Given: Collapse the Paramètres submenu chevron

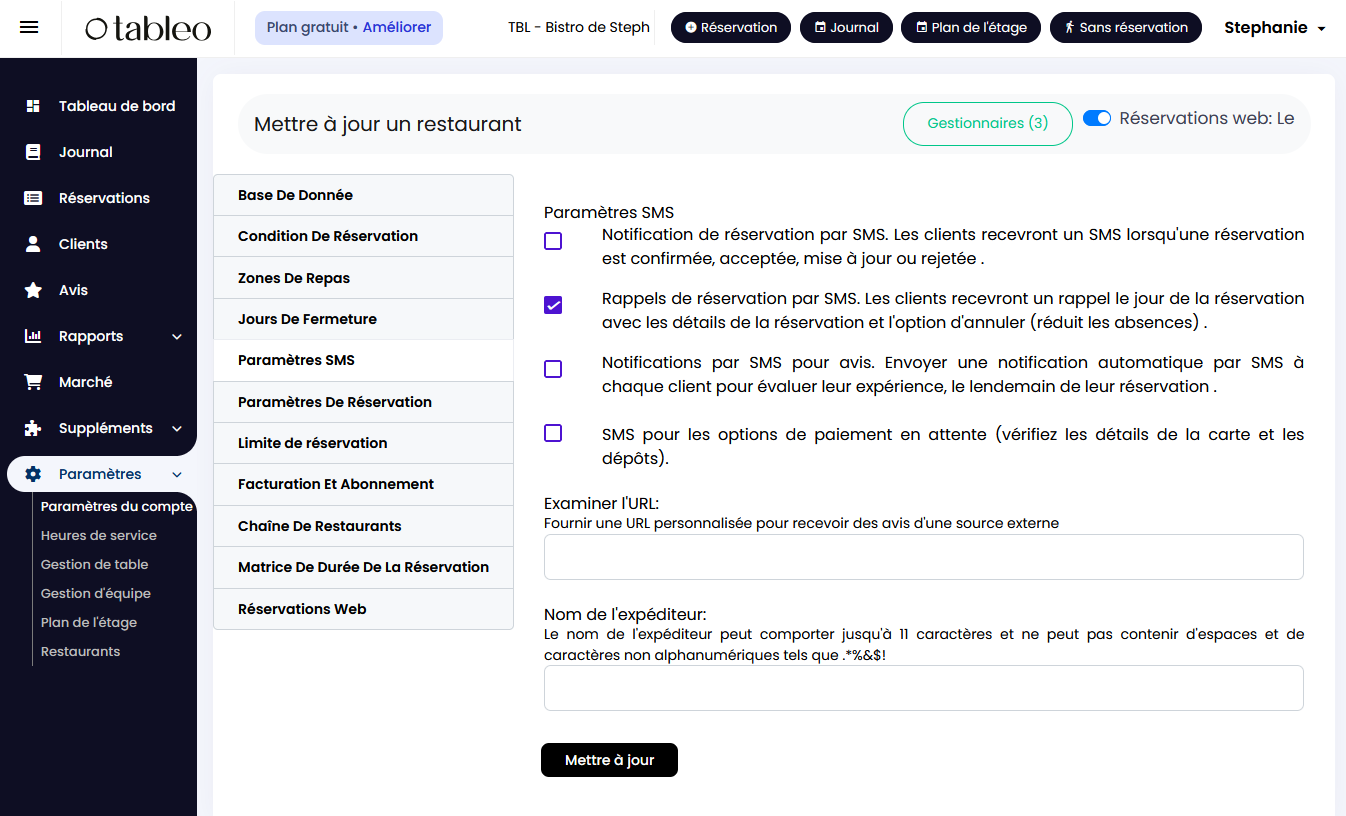Looking at the screenshot, I should [177, 475].
